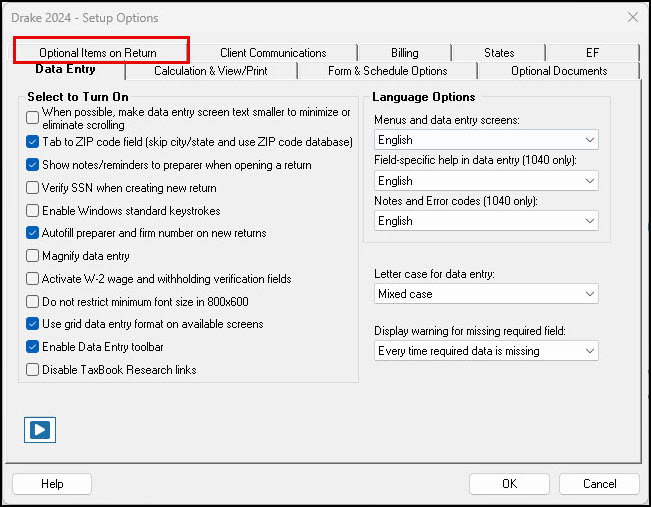Click the blue play video icon
651x507 pixels.
tap(40, 430)
